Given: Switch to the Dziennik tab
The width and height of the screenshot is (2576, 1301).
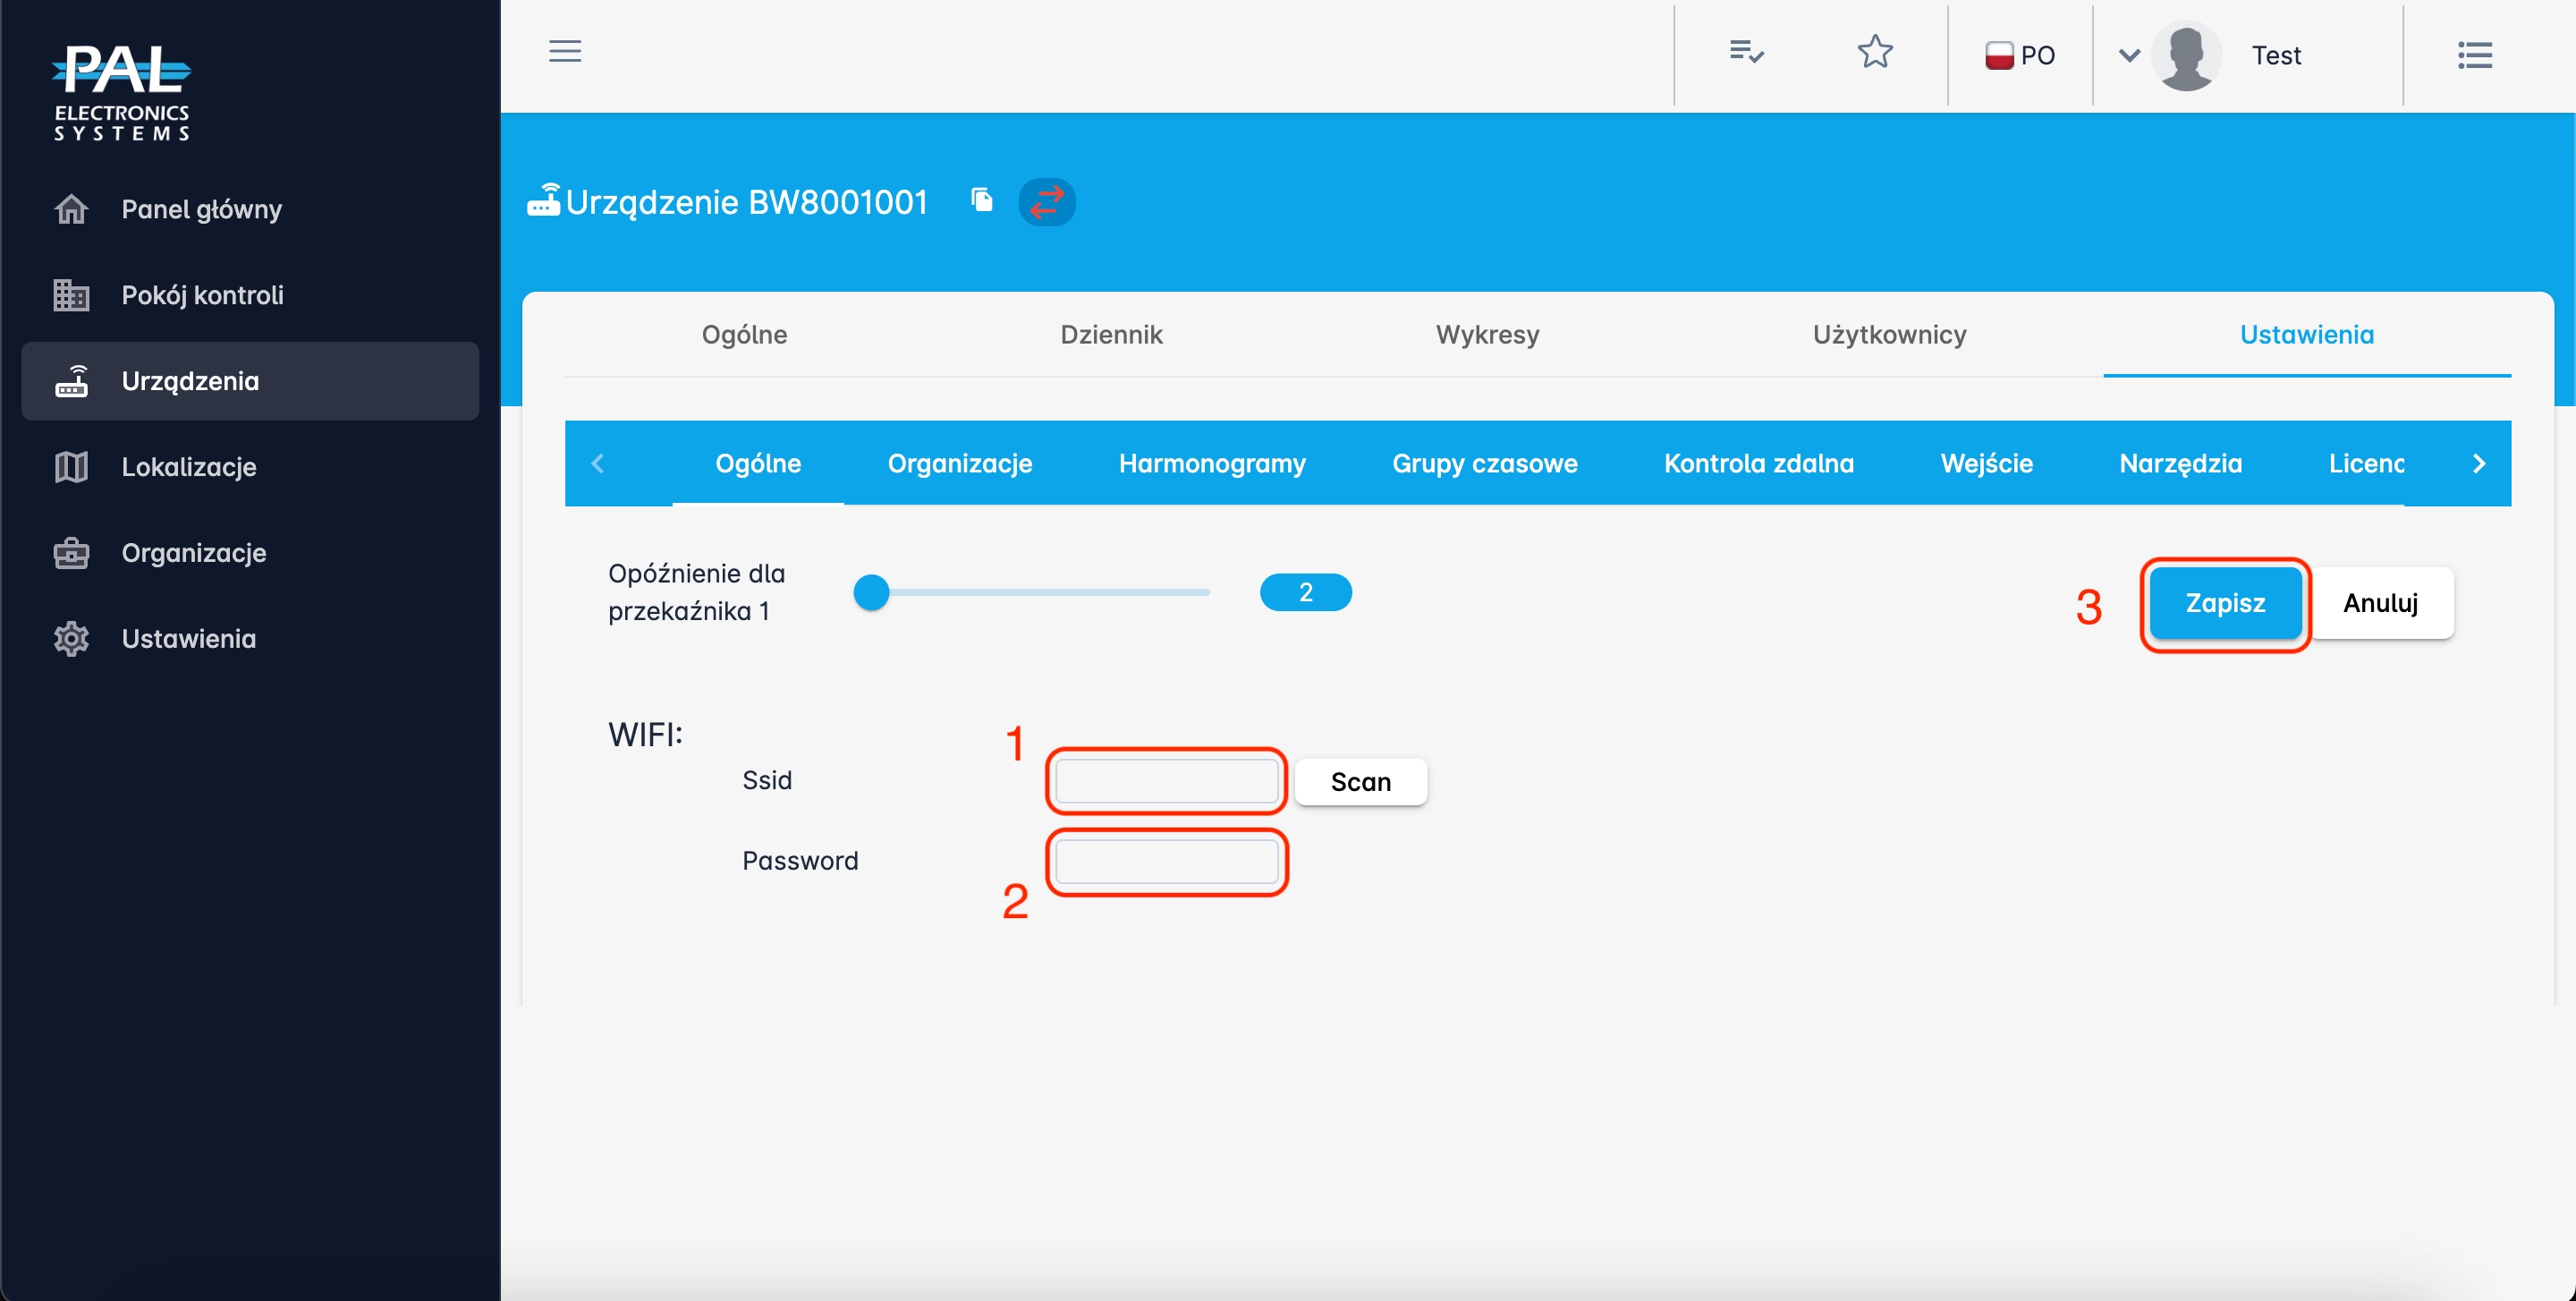Looking at the screenshot, I should 1111,334.
